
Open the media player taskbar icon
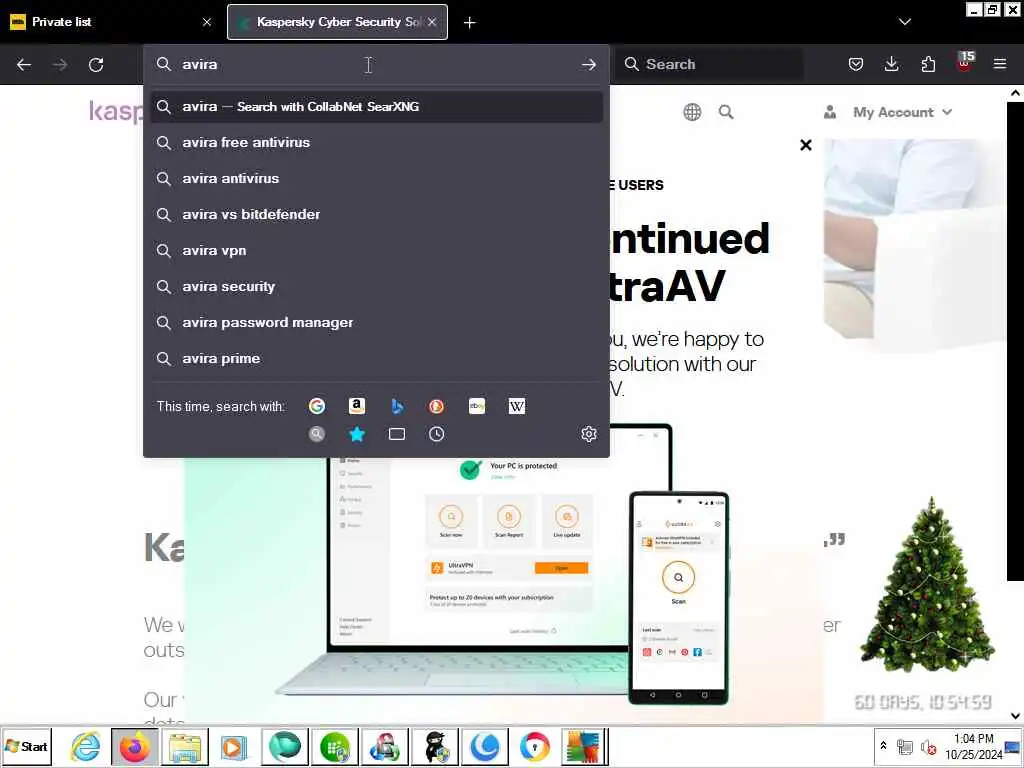pos(233,746)
